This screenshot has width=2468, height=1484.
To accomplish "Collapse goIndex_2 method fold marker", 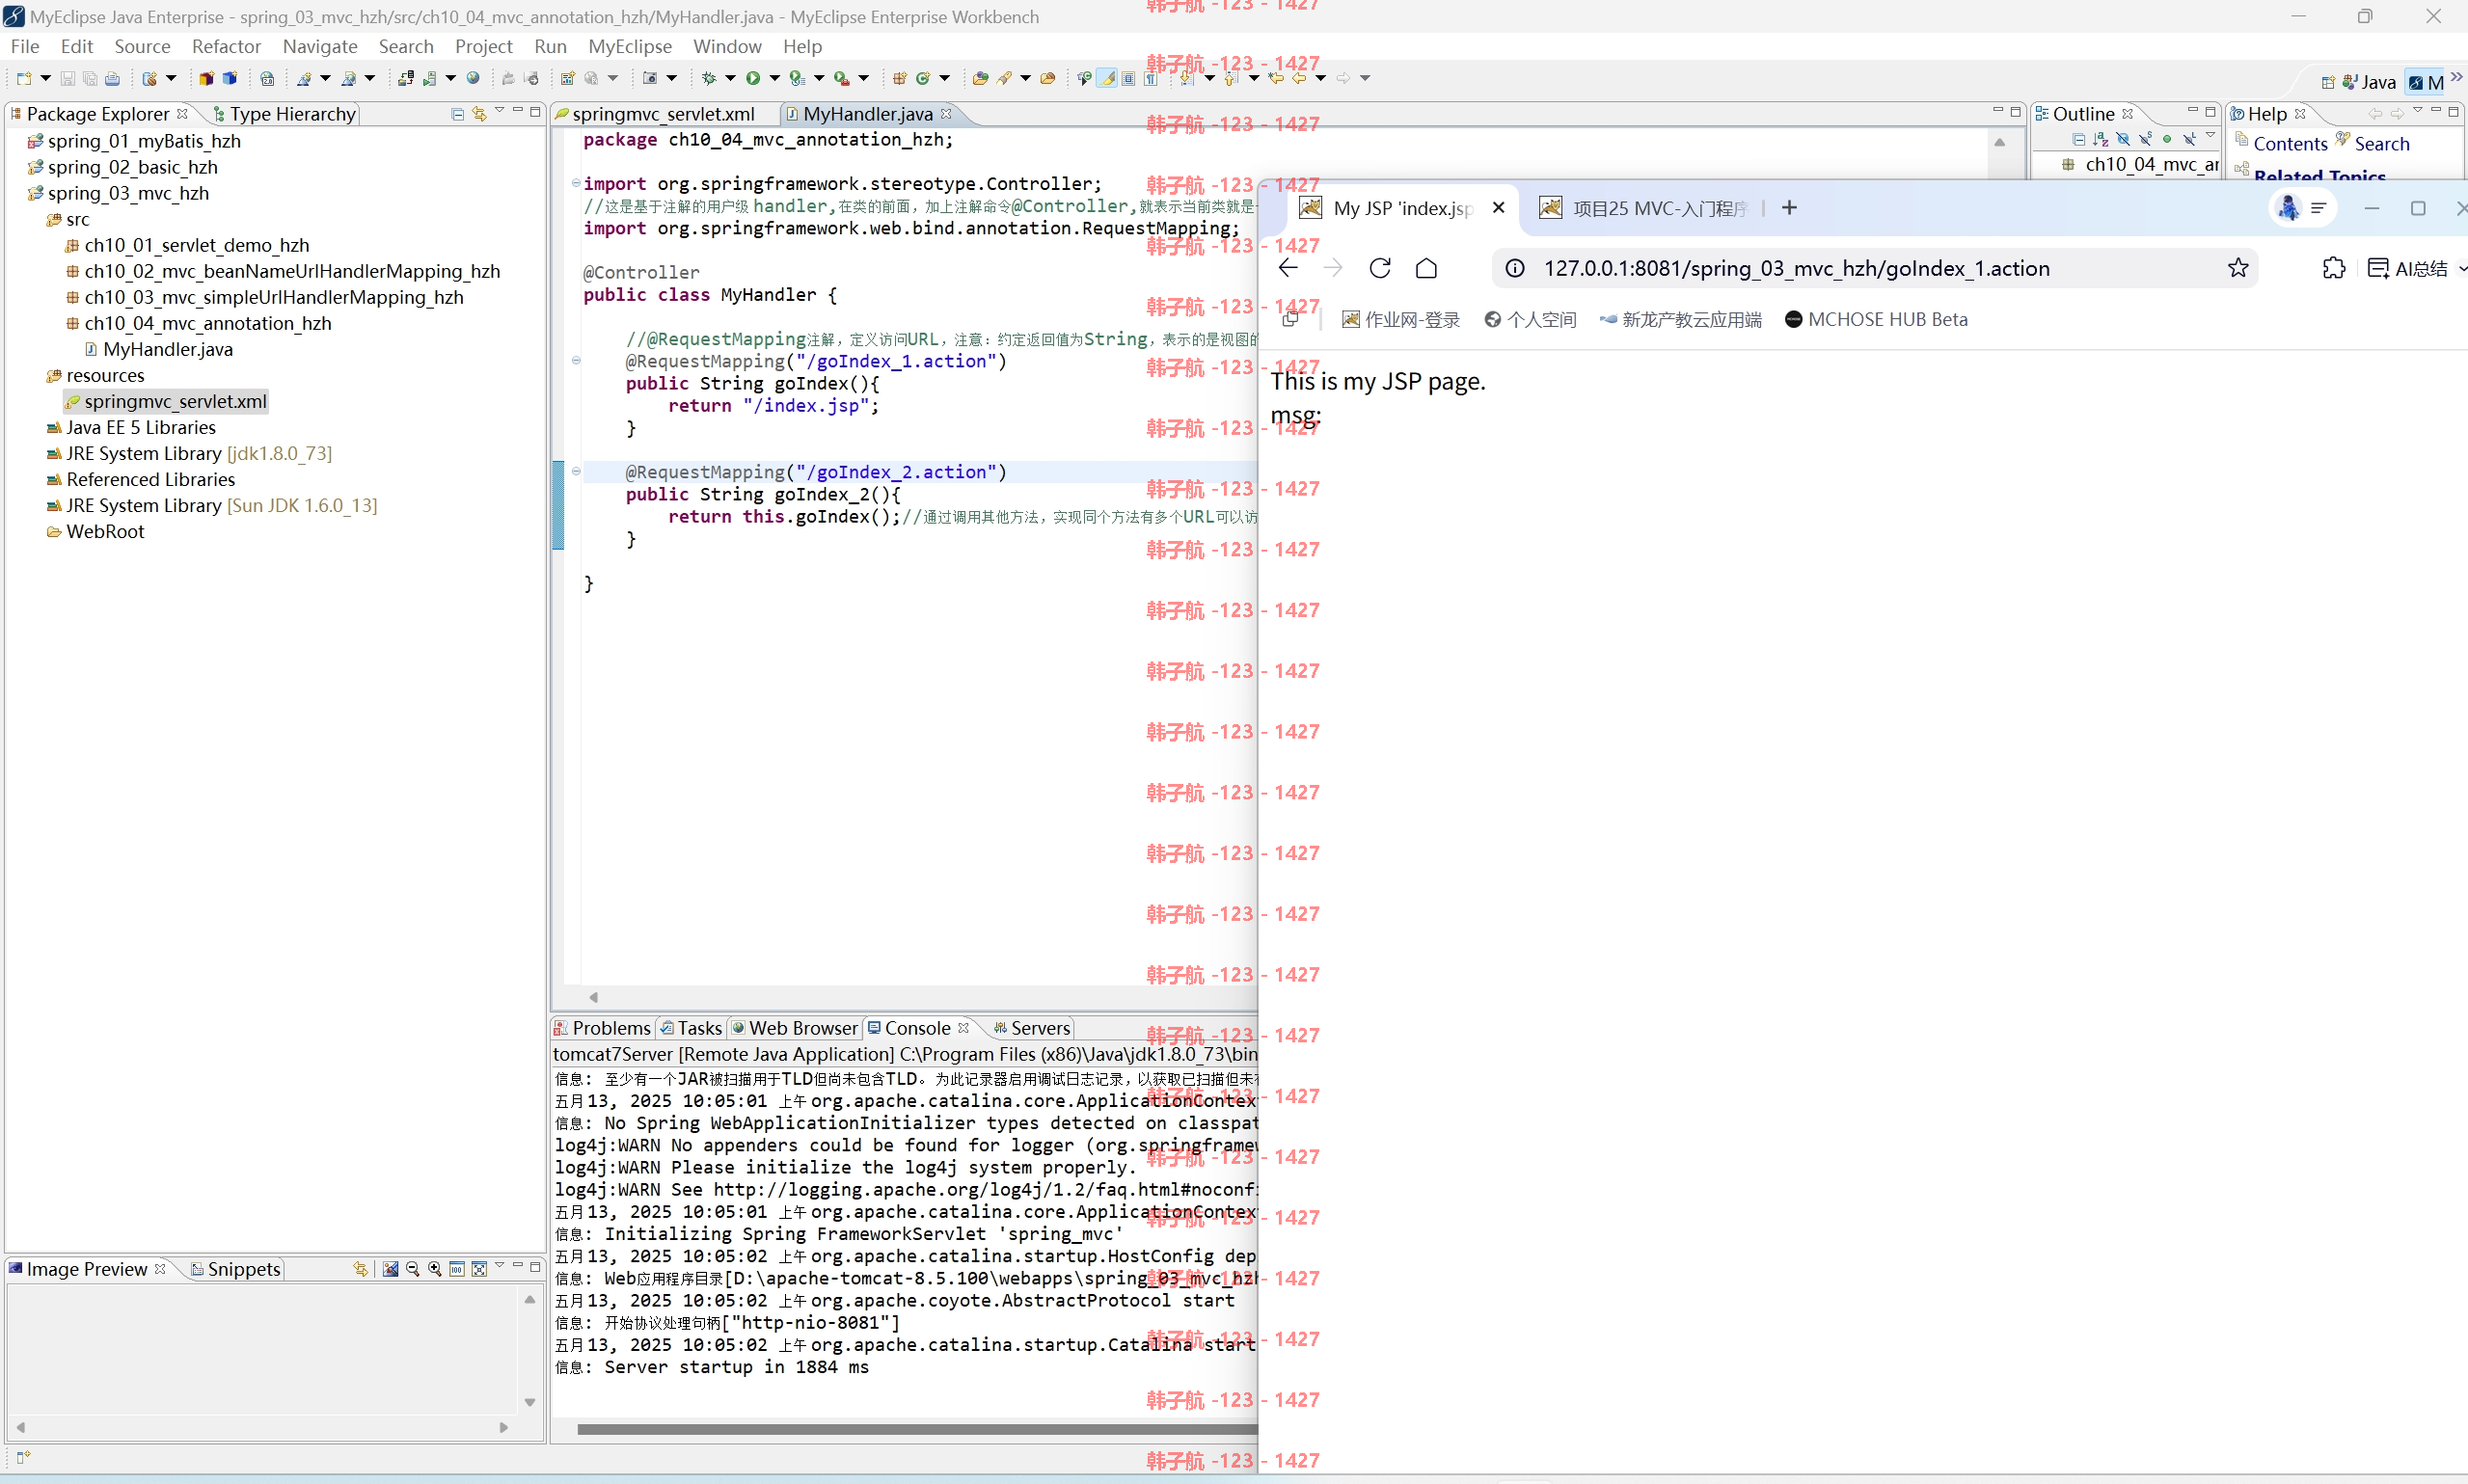I will [x=576, y=471].
